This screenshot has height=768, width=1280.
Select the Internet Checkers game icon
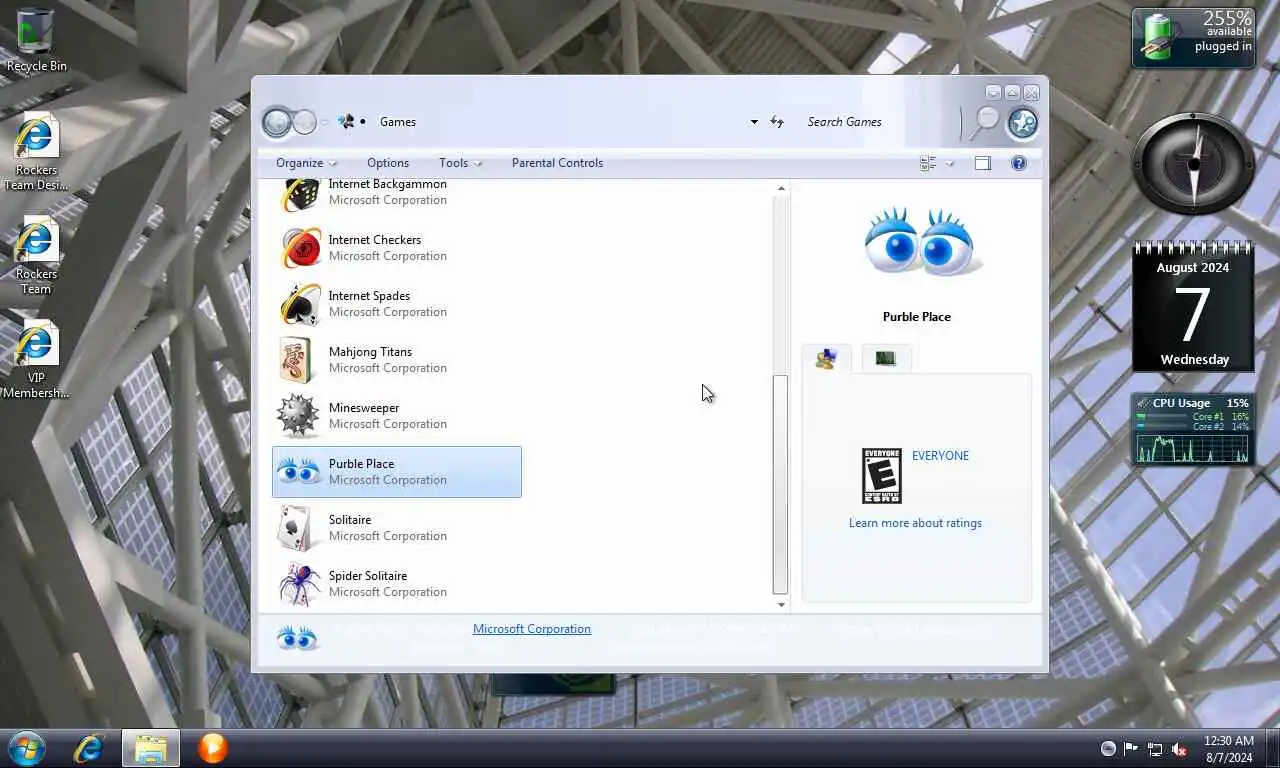[299, 248]
